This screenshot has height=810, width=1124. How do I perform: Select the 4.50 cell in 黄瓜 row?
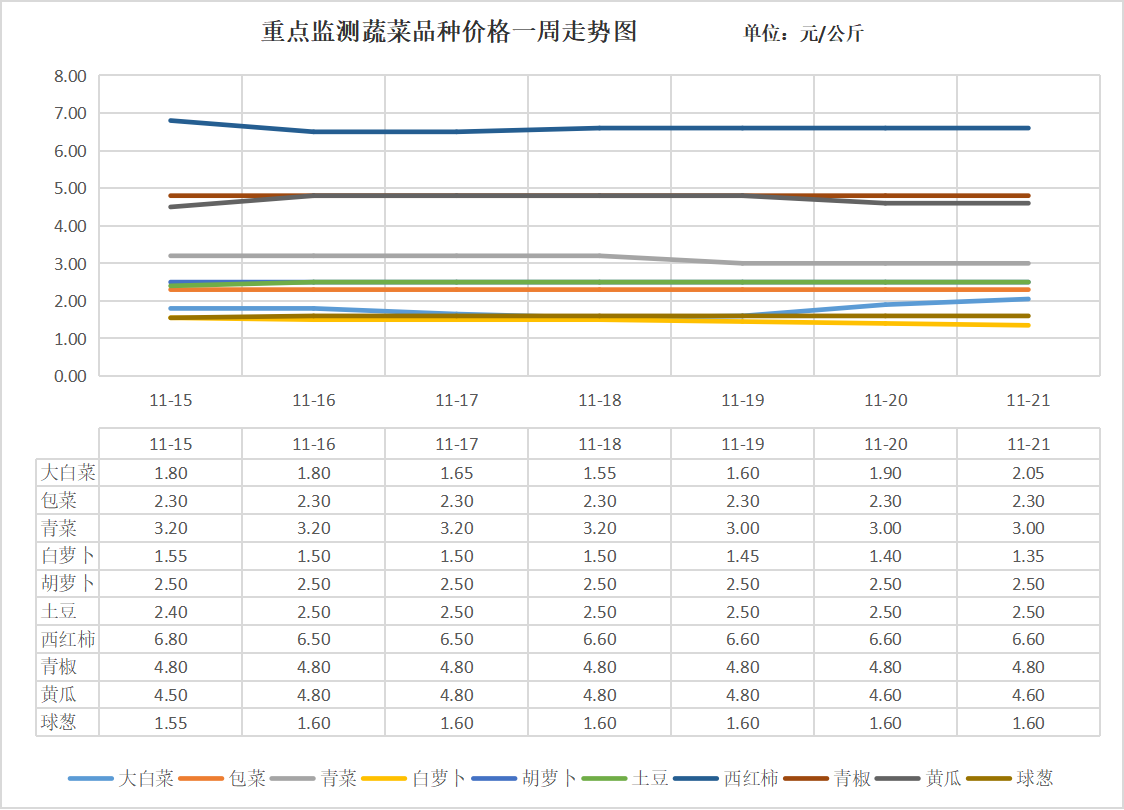coord(170,695)
